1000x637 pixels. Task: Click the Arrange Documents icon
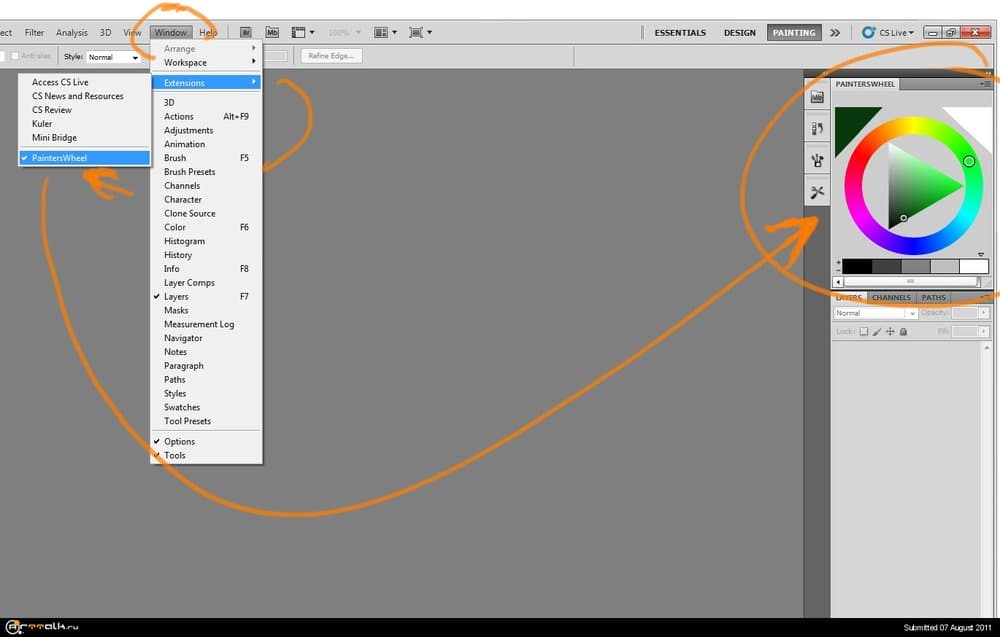[381, 33]
